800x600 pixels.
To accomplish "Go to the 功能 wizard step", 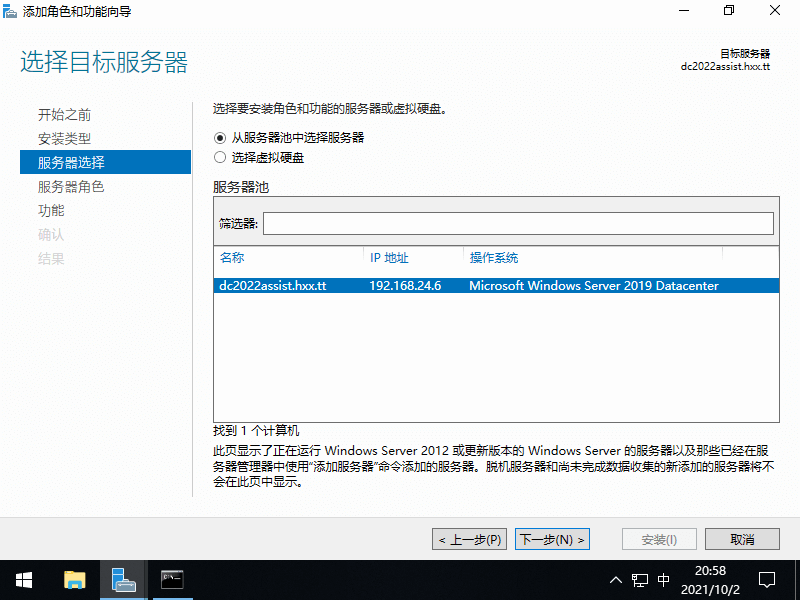I will pyautogui.click(x=51, y=211).
